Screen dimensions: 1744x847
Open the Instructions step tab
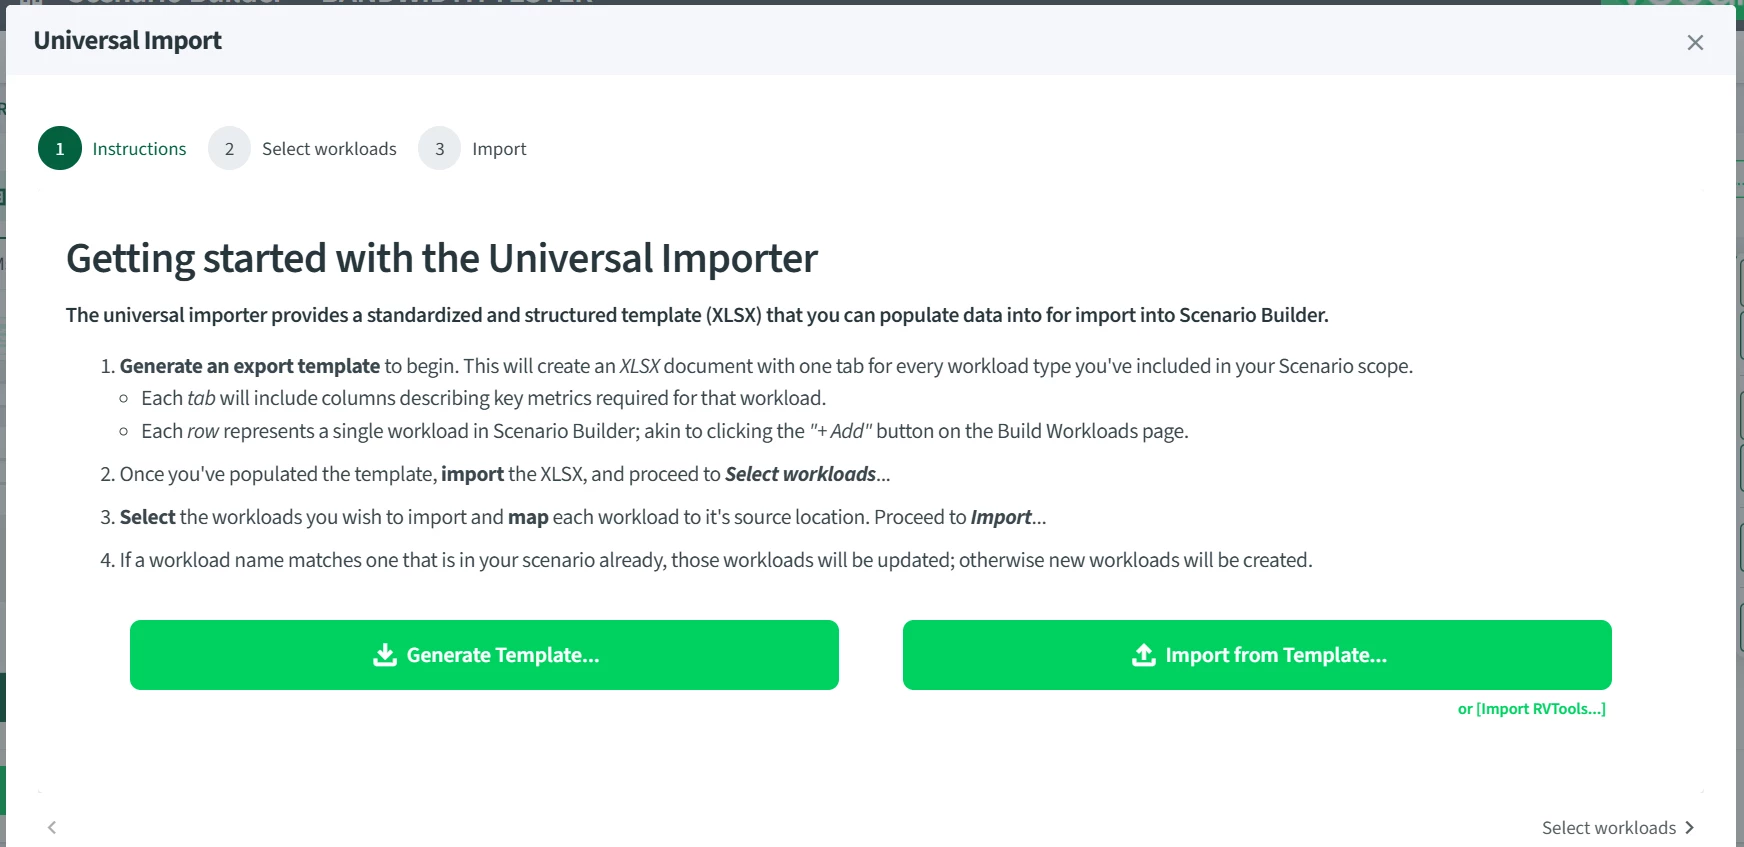(139, 149)
